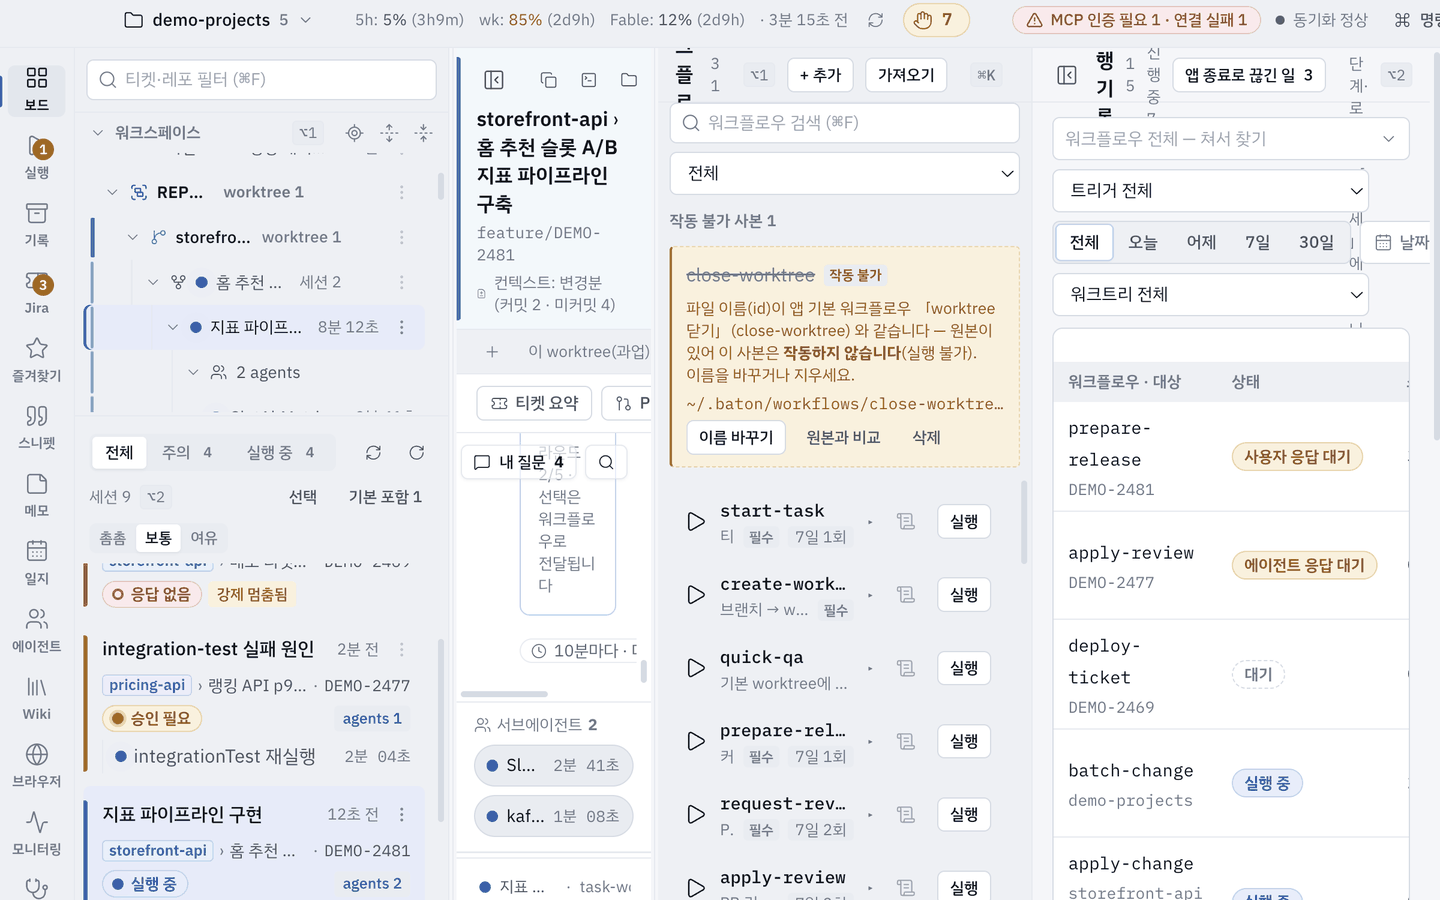Select the 30일 date range filter
Viewport: 1440px width, 900px height.
(1316, 242)
